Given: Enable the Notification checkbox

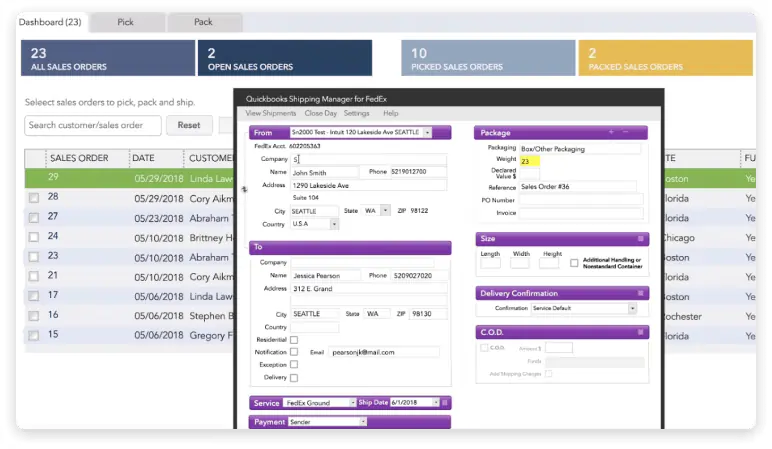Looking at the screenshot, I should coord(294,352).
